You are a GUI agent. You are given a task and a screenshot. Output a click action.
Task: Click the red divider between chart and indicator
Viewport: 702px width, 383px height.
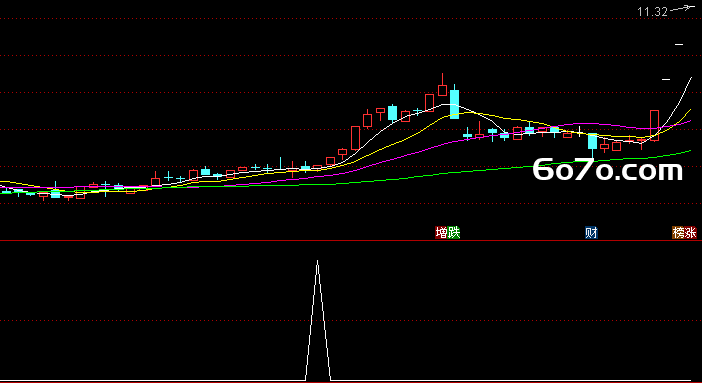pos(351,241)
